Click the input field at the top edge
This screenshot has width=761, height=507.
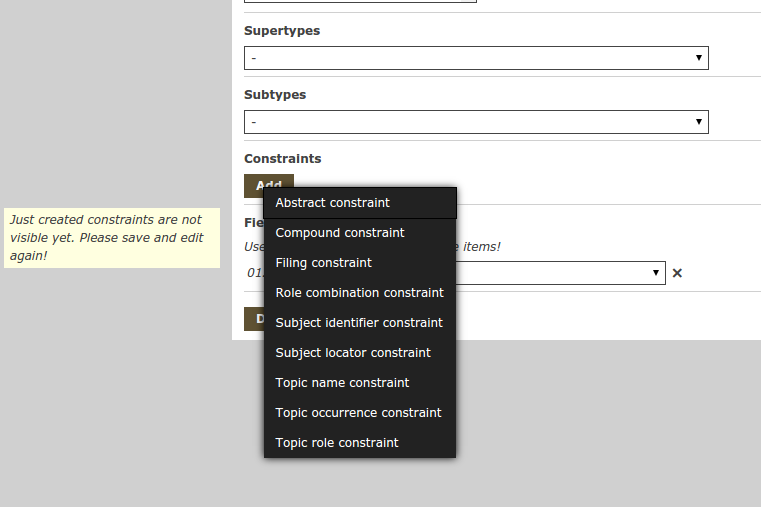[x=360, y=1]
